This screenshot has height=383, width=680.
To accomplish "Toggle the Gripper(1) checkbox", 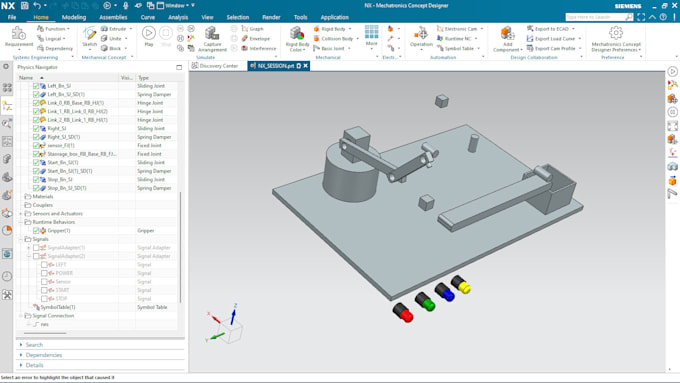I will pos(36,230).
